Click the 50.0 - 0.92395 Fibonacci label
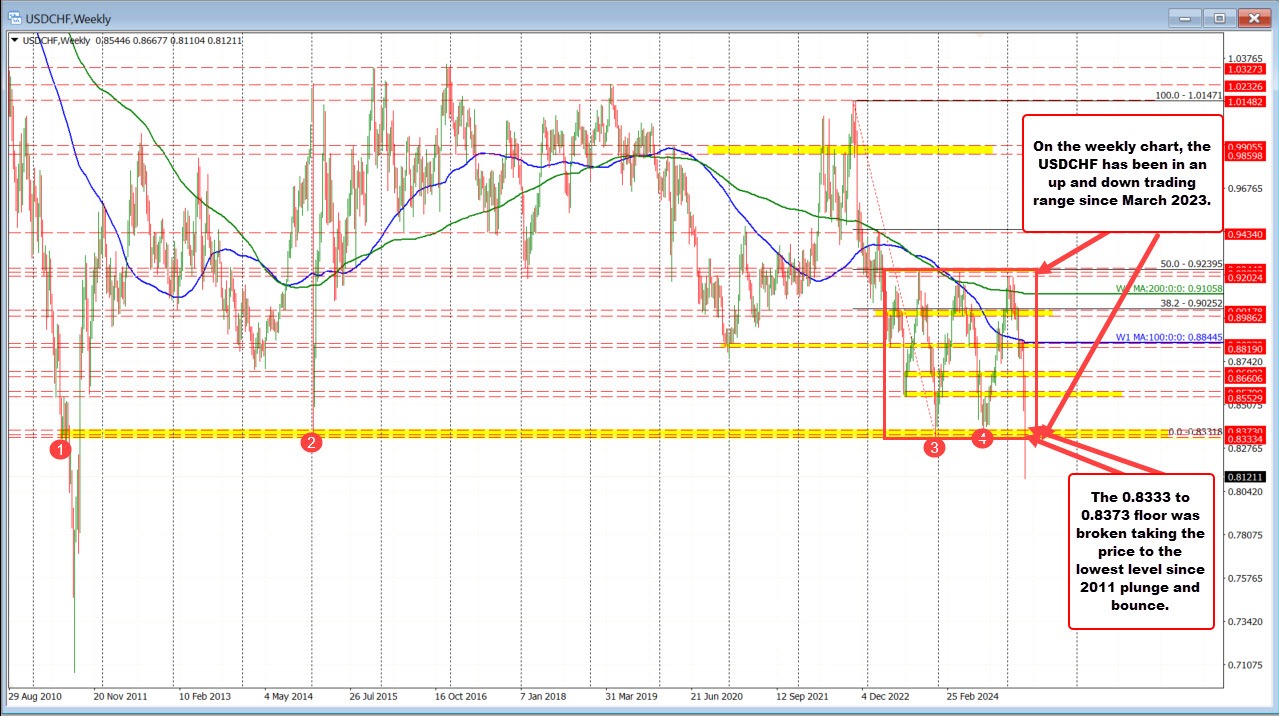This screenshot has width=1279, height=716. coord(1190,264)
